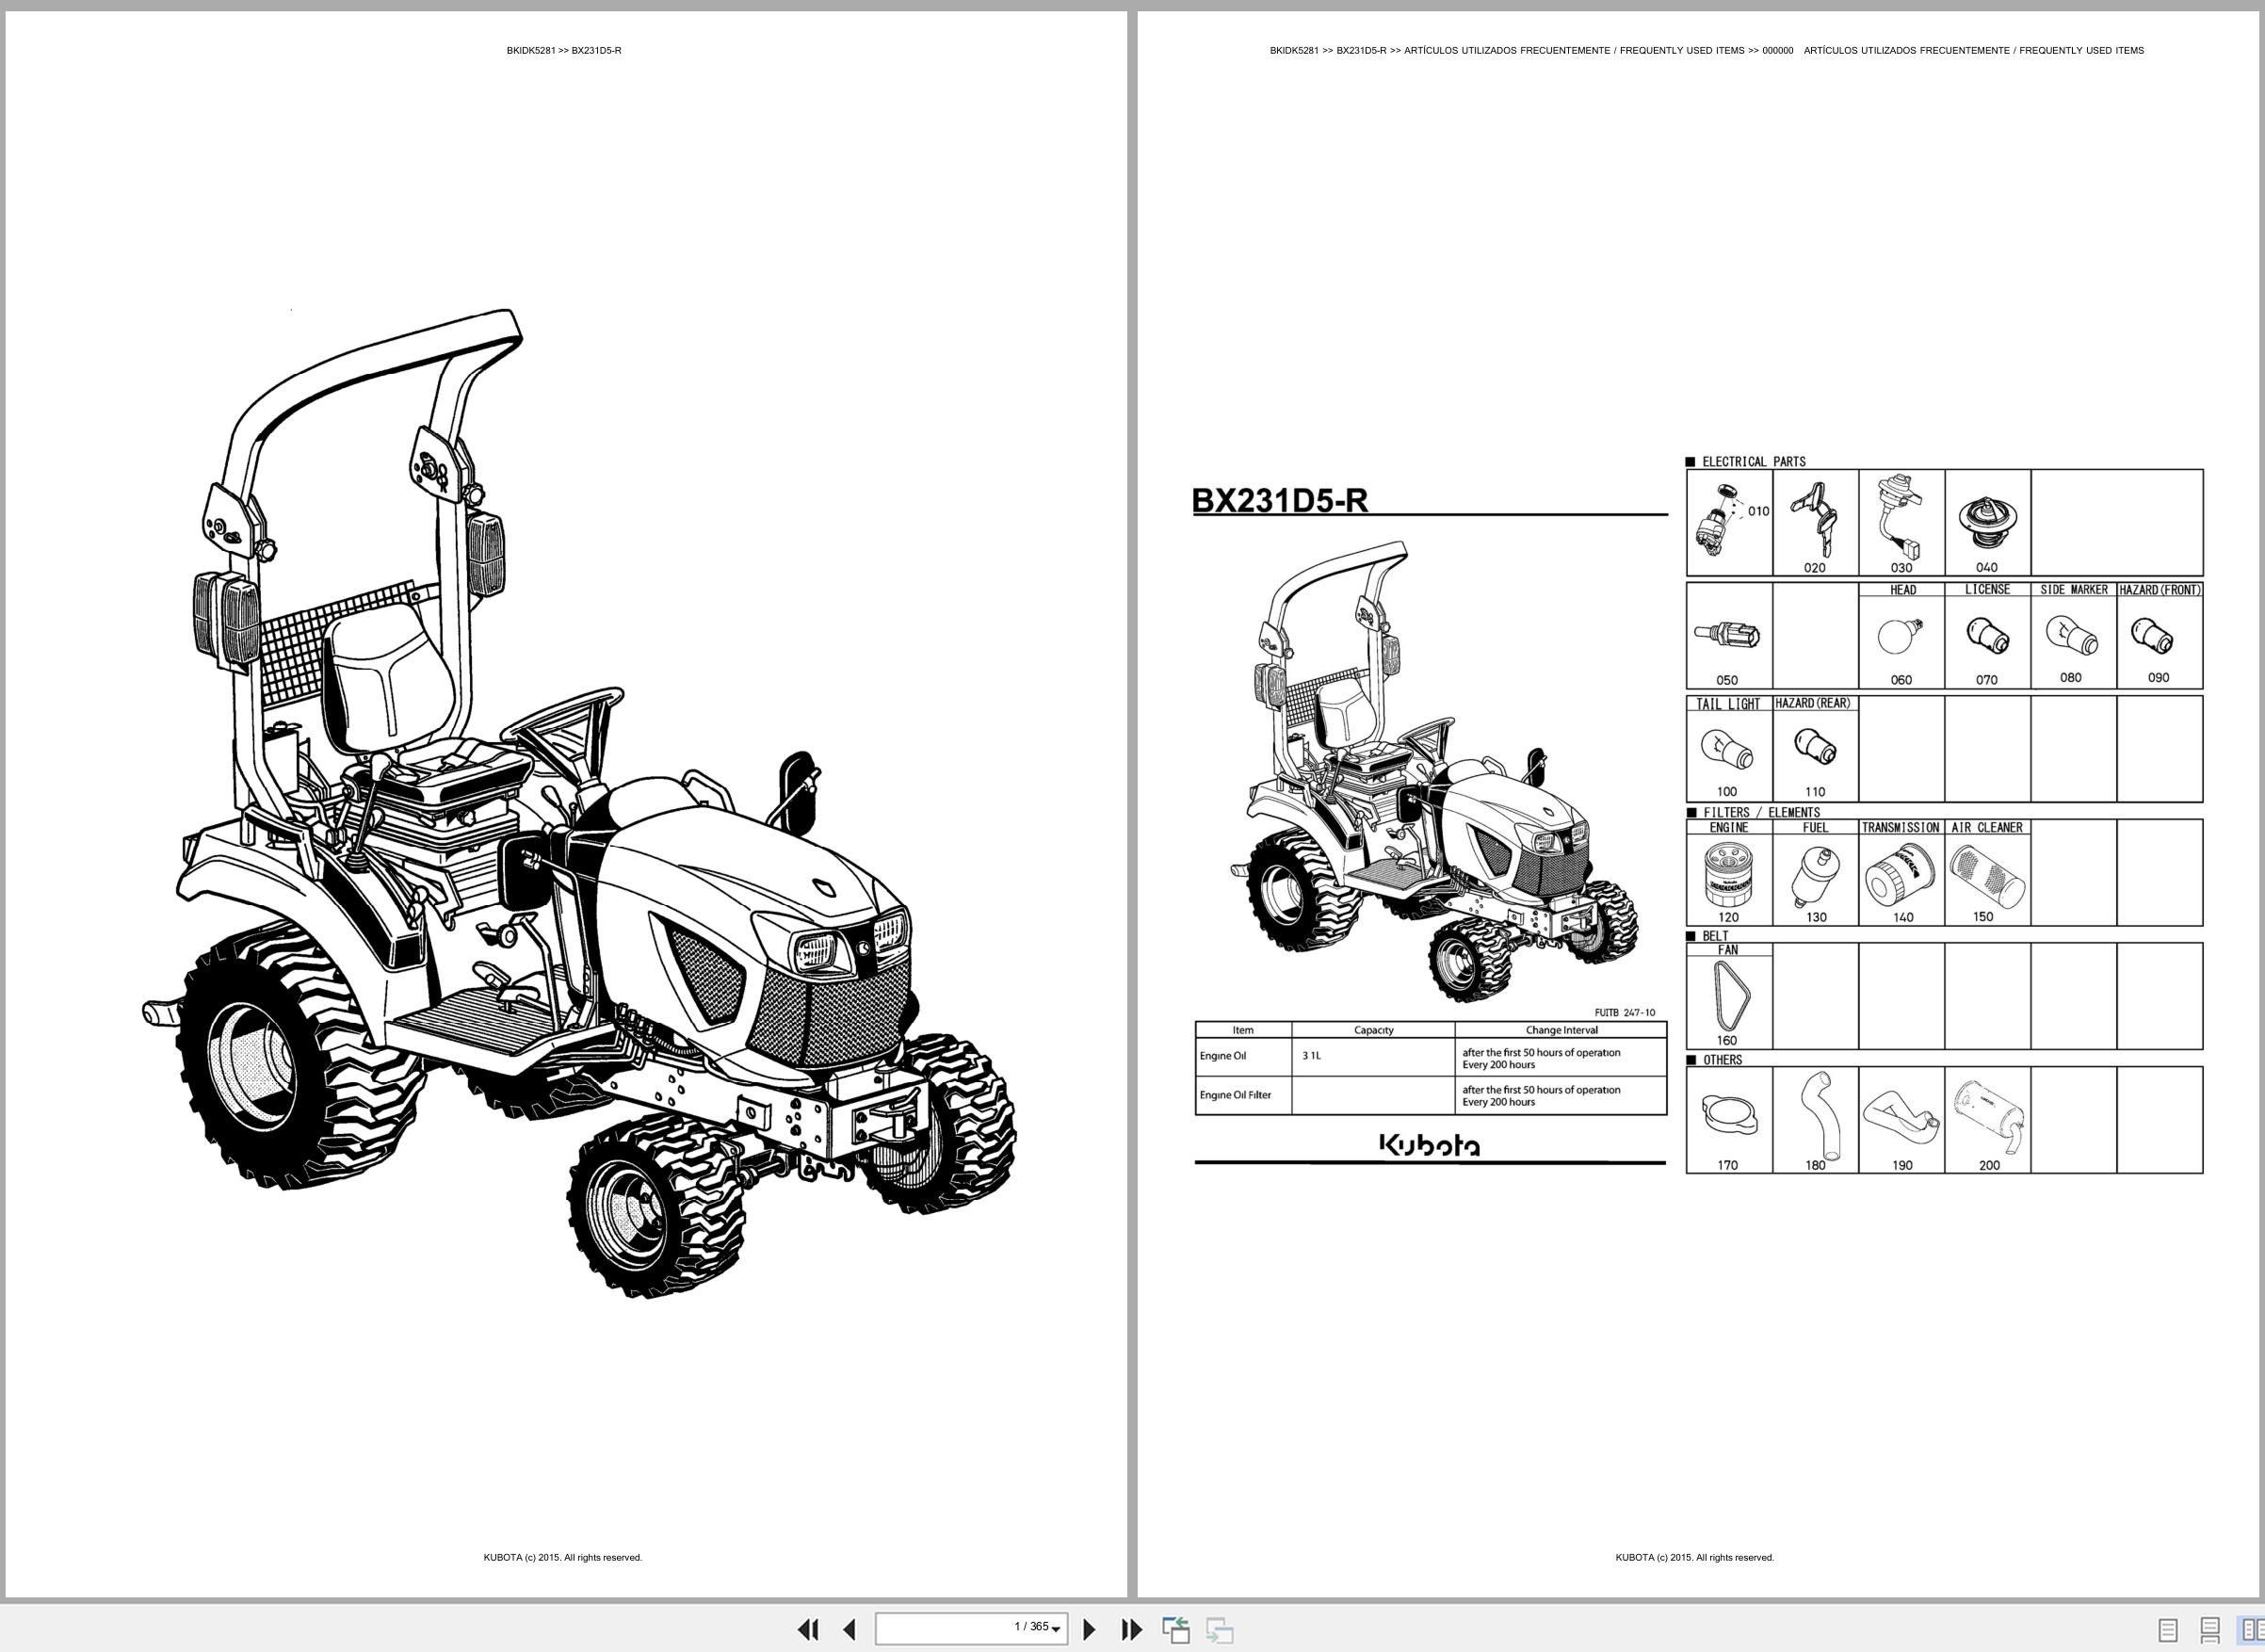2265x1652 pixels.
Task: Click the small tractor illustration
Action: (1433, 771)
